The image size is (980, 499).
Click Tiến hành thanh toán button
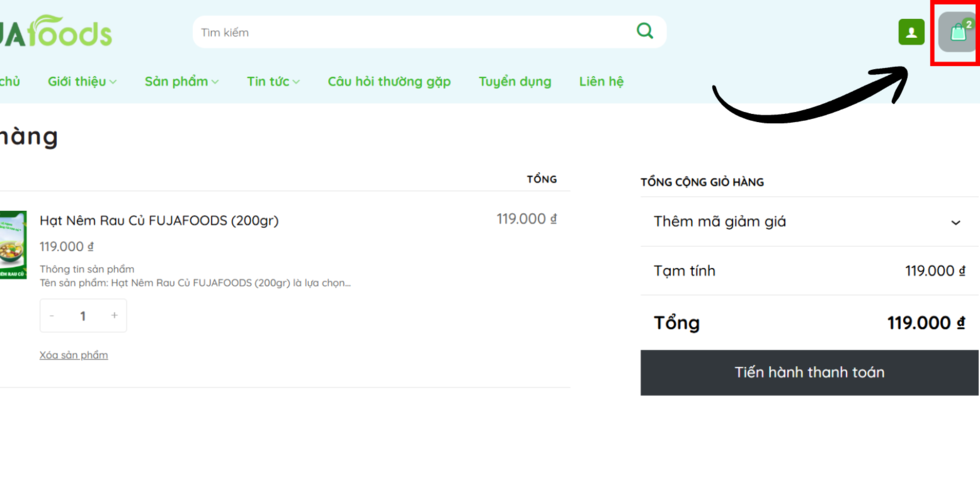click(809, 373)
